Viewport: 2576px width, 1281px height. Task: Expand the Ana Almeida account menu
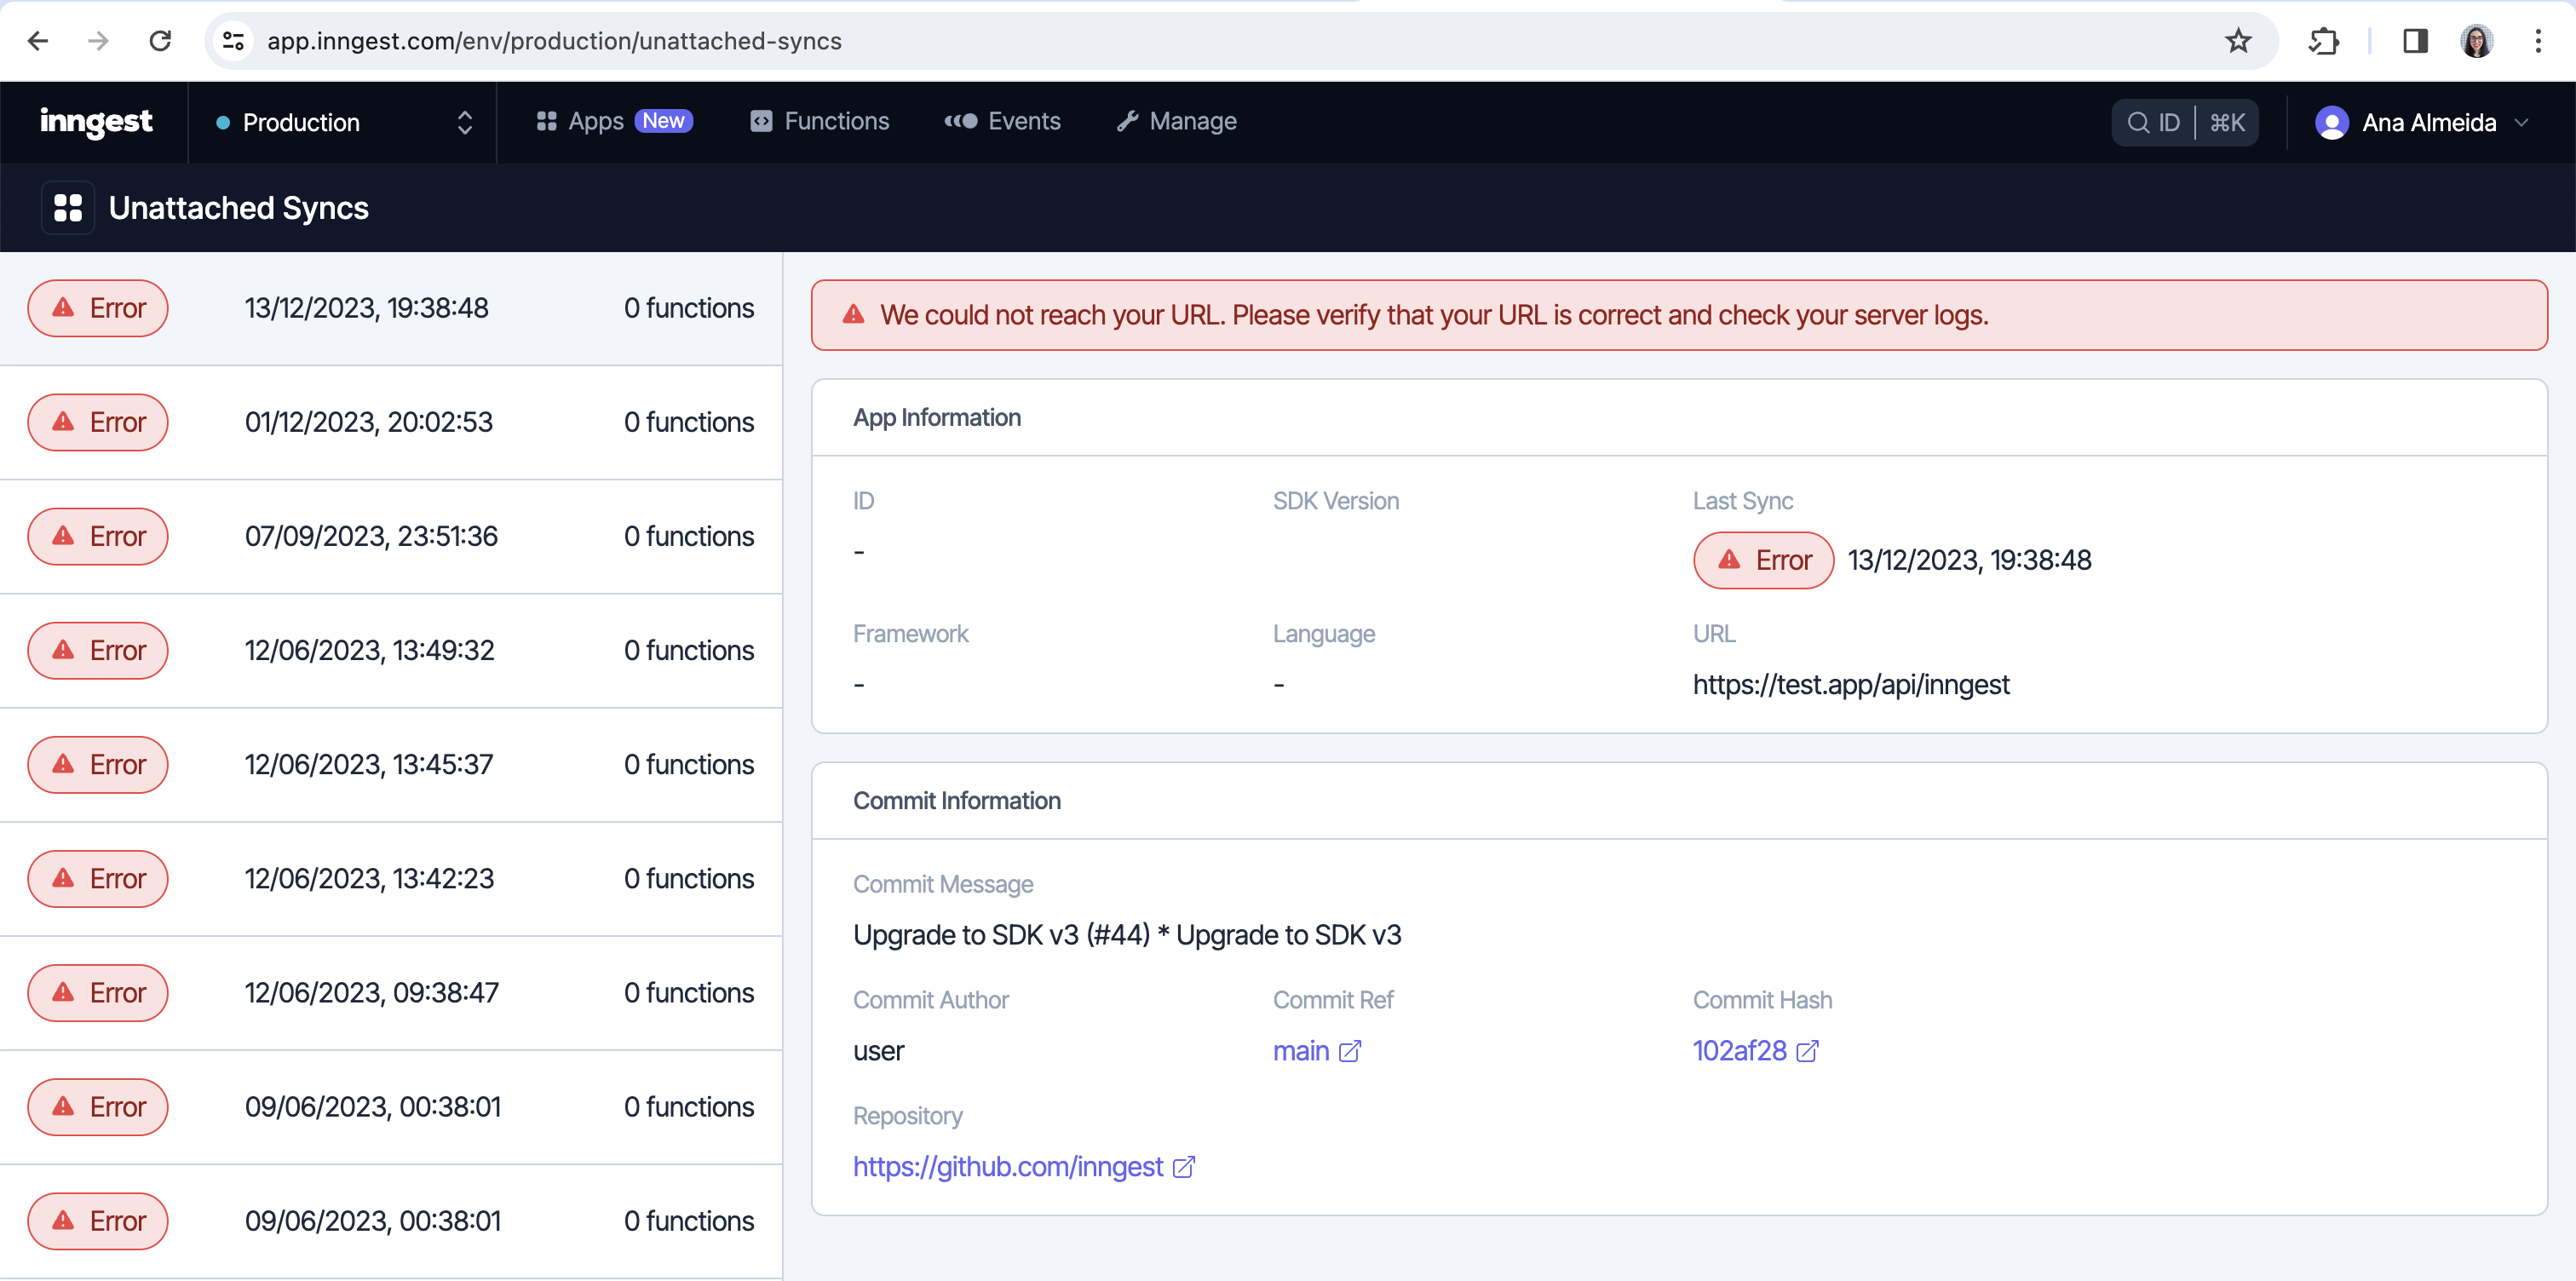pyautogui.click(x=2421, y=123)
